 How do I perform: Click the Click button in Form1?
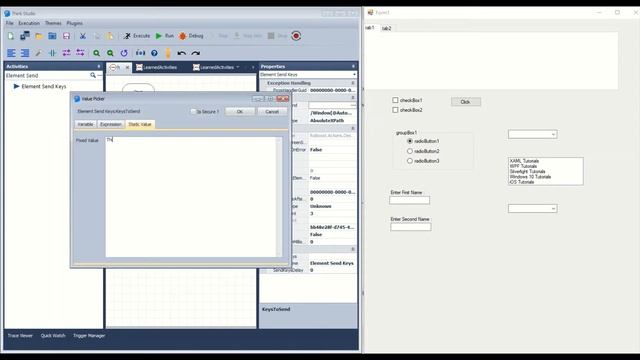[466, 102]
